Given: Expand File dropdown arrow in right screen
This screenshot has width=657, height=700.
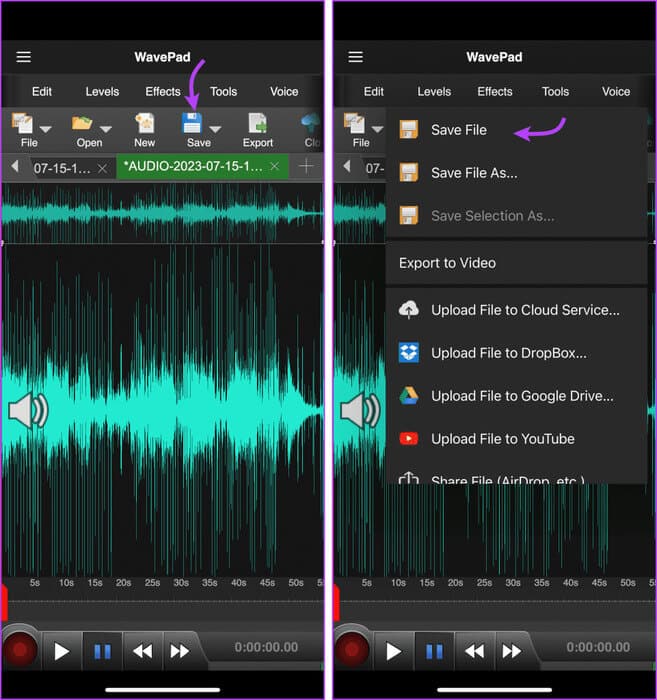Looking at the screenshot, I should pyautogui.click(x=378, y=129).
